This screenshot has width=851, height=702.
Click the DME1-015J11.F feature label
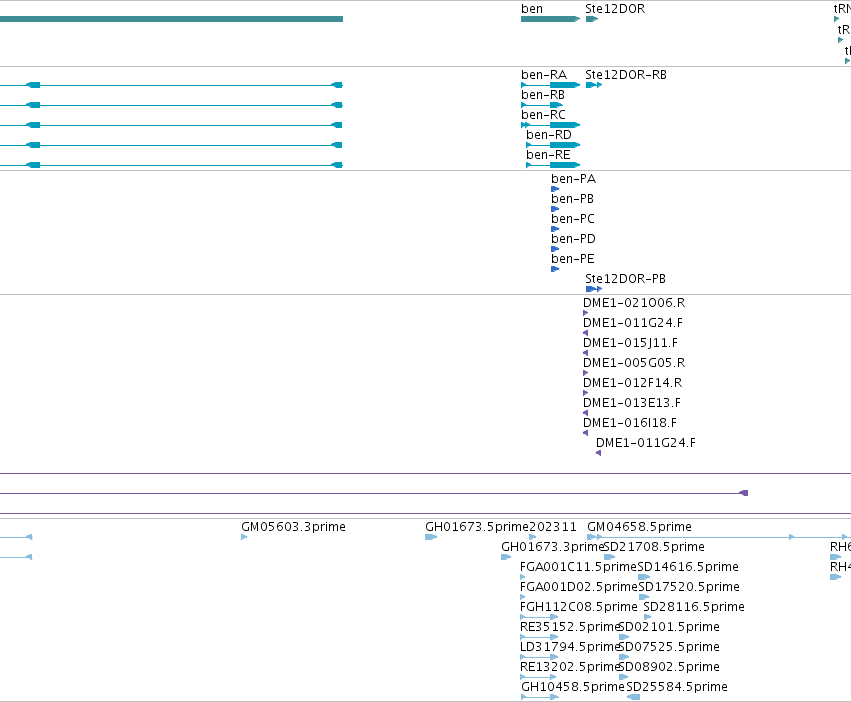pos(630,343)
